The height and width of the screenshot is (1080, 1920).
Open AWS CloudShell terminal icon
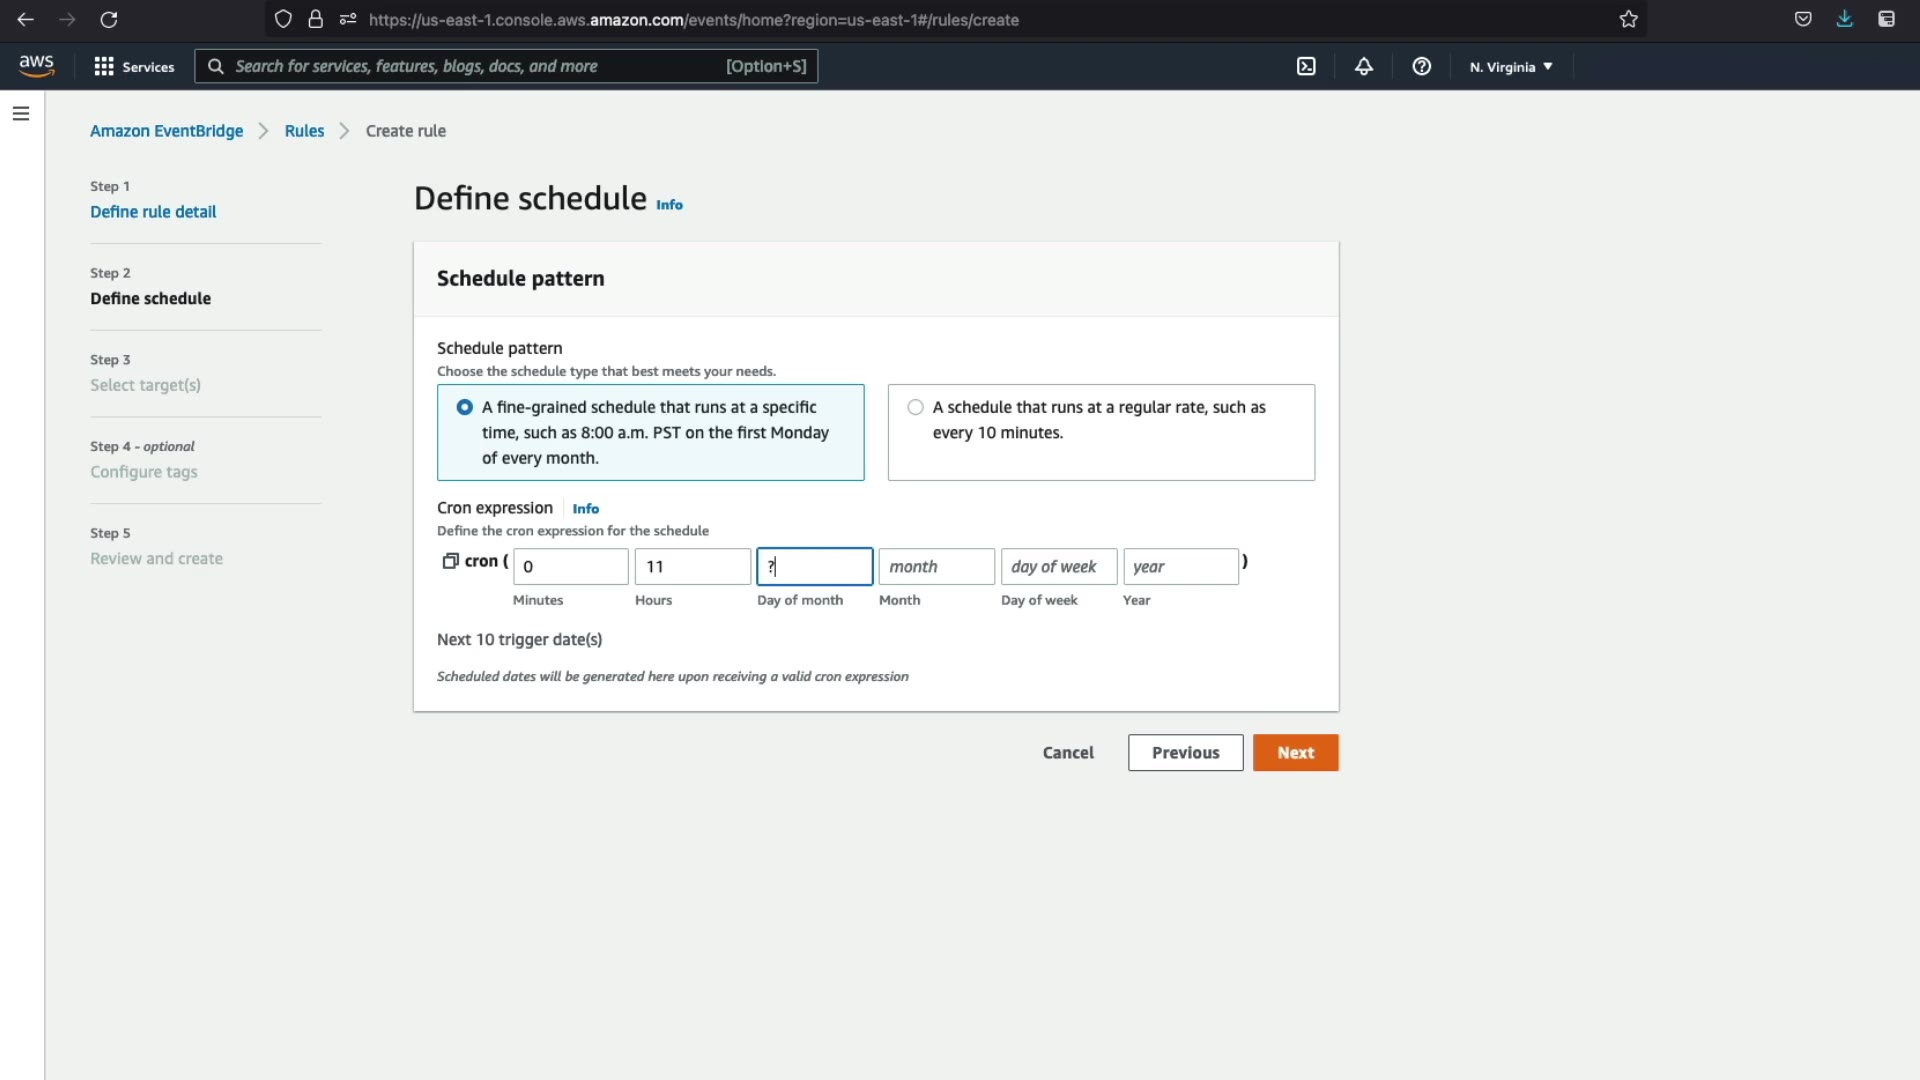tap(1306, 66)
